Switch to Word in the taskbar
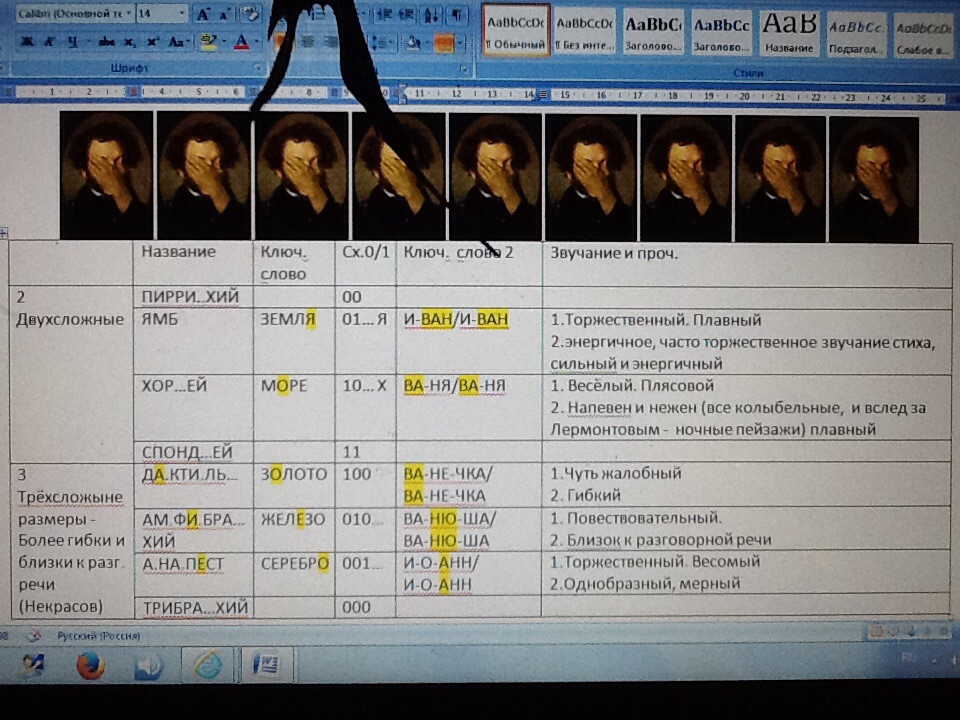960x720 pixels. pyautogui.click(x=266, y=666)
